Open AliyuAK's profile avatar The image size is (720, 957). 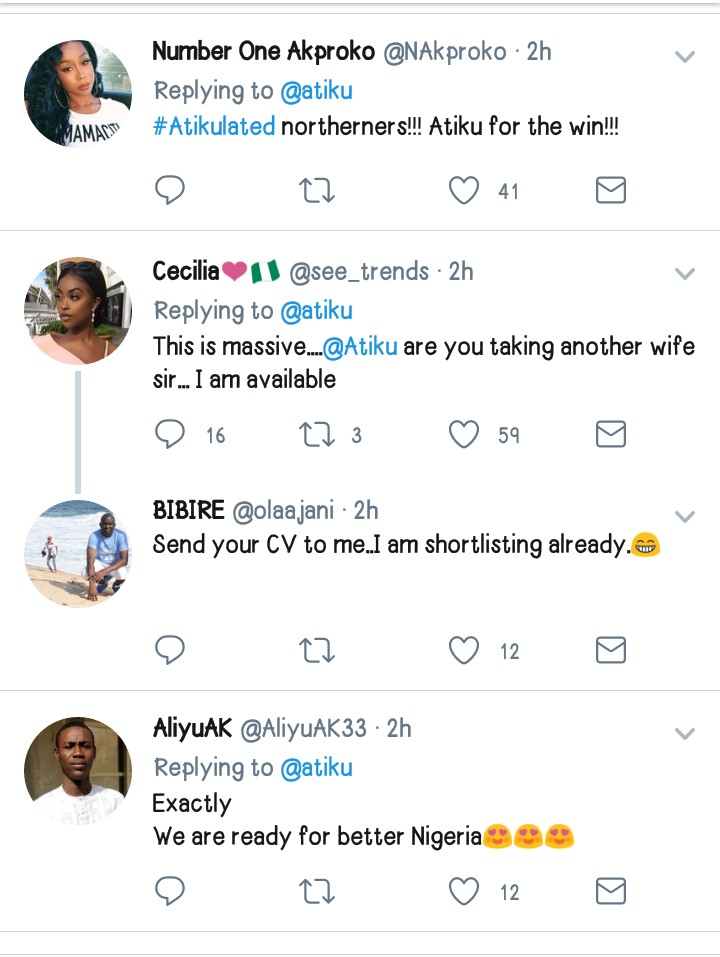click(78, 771)
